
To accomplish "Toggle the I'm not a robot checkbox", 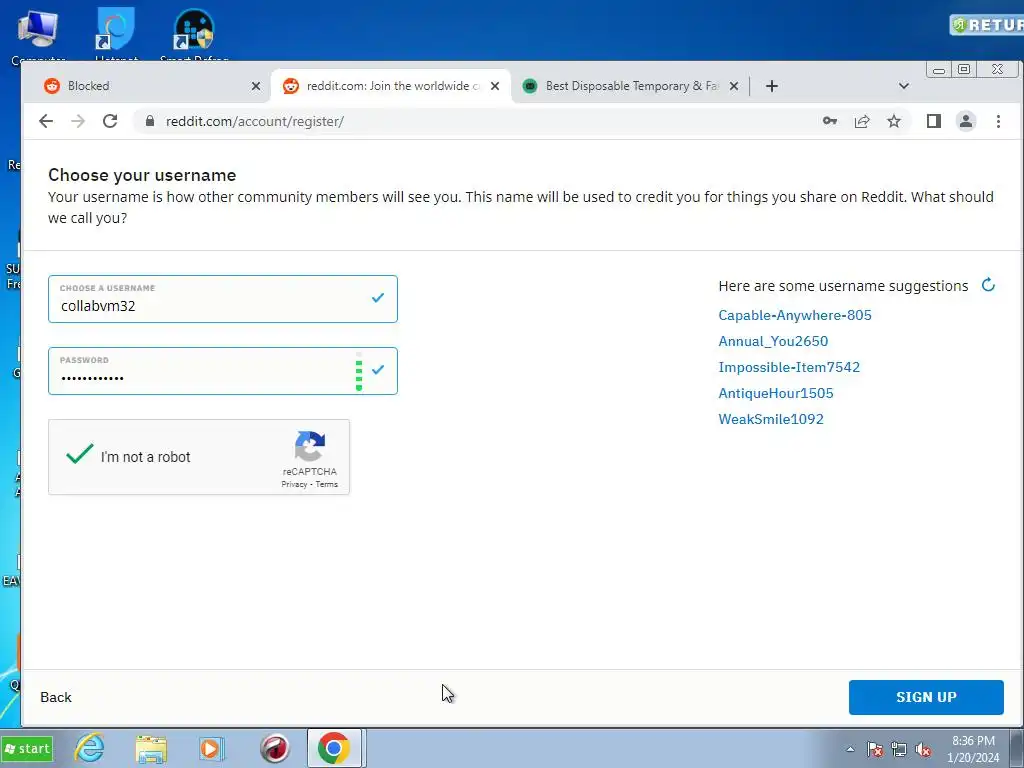I will coord(80,455).
